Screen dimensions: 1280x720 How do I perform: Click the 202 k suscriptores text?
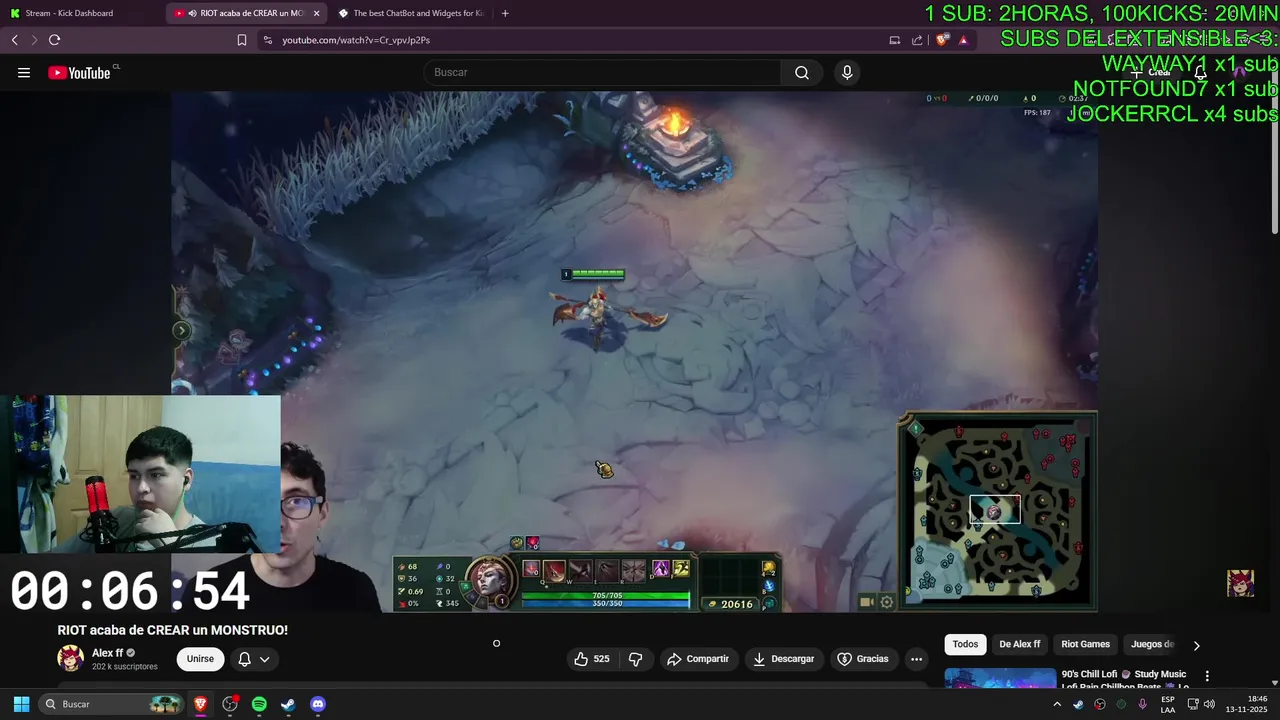125,666
